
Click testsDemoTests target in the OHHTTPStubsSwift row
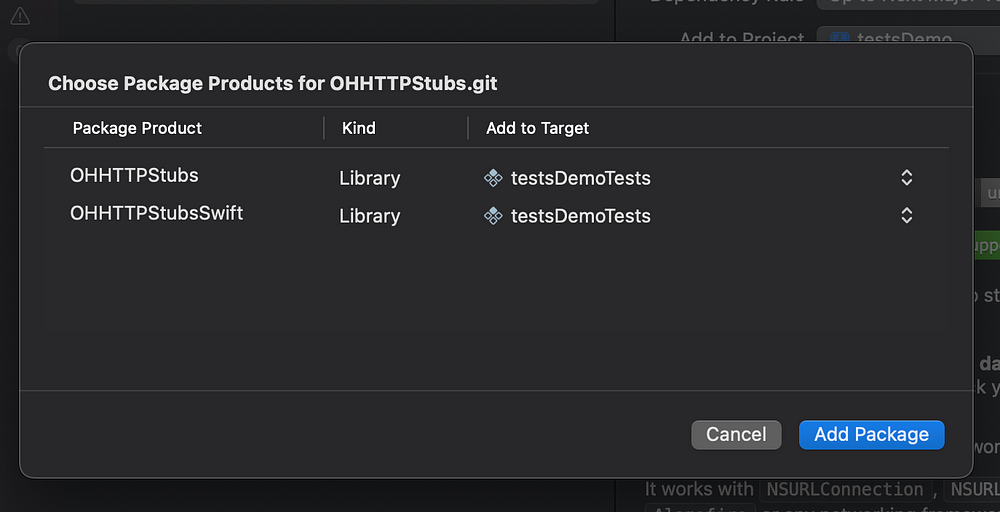pyautogui.click(x=580, y=216)
